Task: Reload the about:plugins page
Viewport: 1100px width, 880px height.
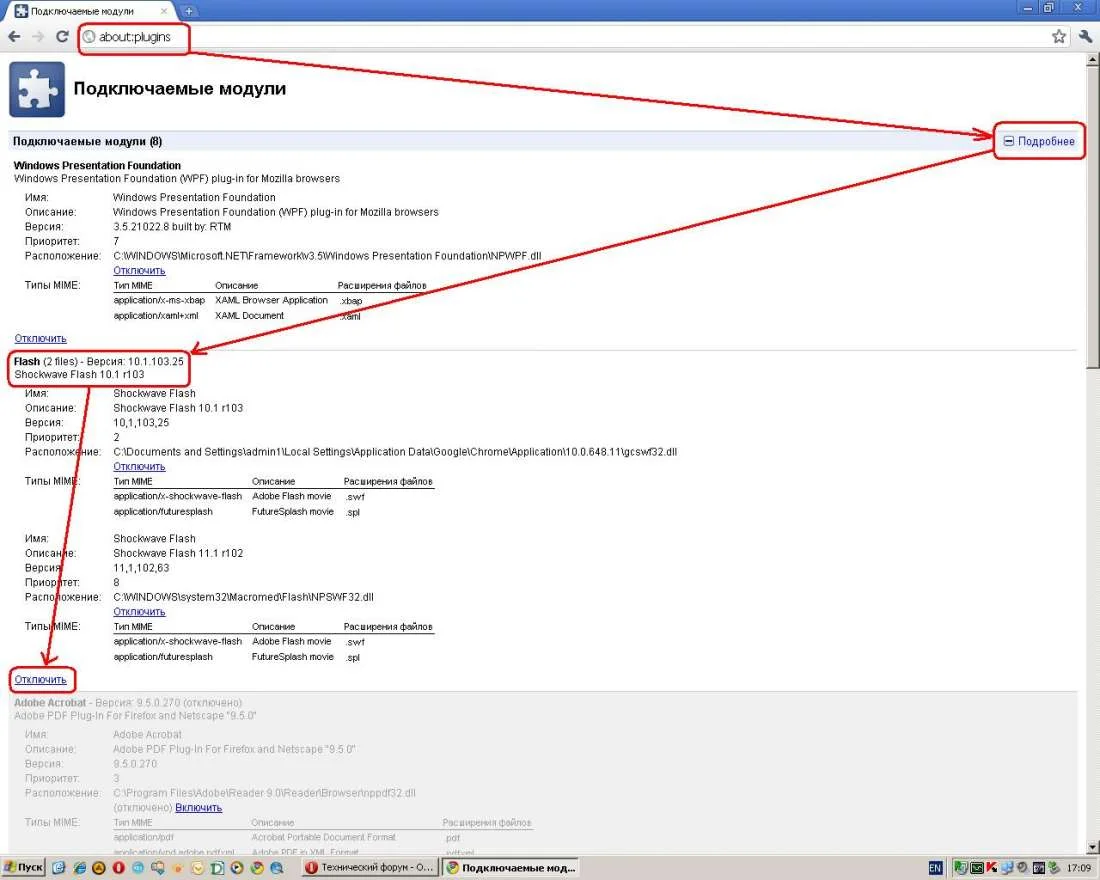Action: pos(62,36)
